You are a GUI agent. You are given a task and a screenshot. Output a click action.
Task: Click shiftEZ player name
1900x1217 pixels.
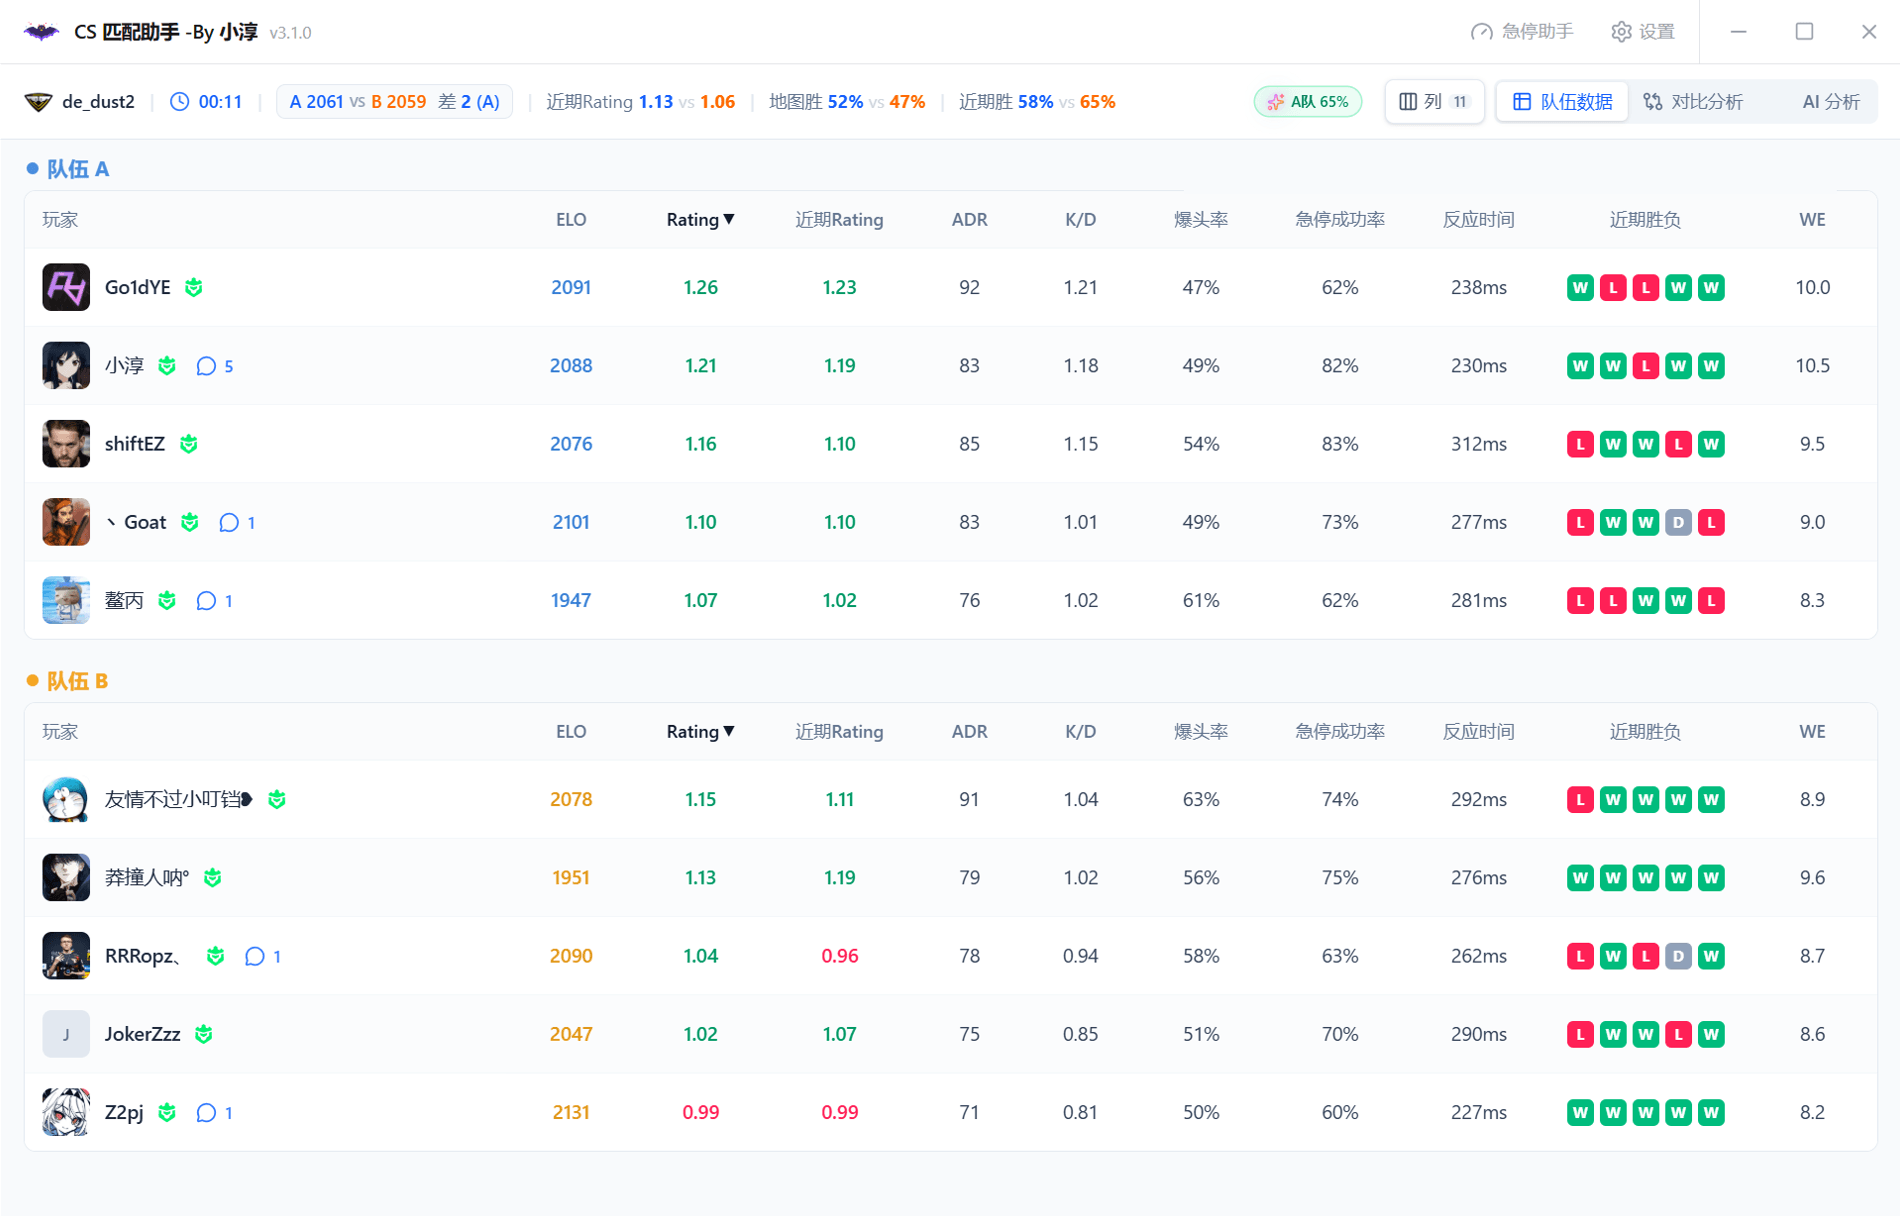(x=135, y=444)
